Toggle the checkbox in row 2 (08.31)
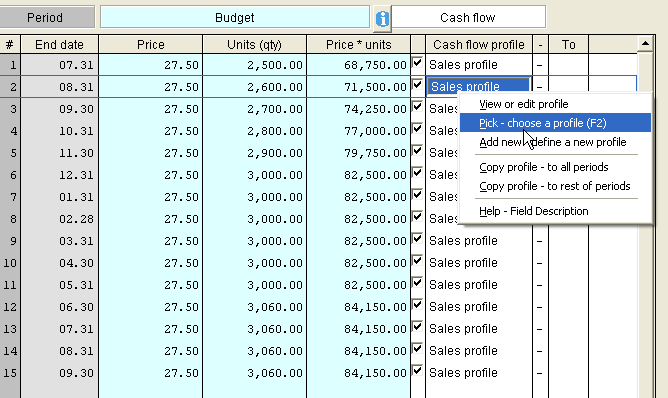 (x=418, y=85)
